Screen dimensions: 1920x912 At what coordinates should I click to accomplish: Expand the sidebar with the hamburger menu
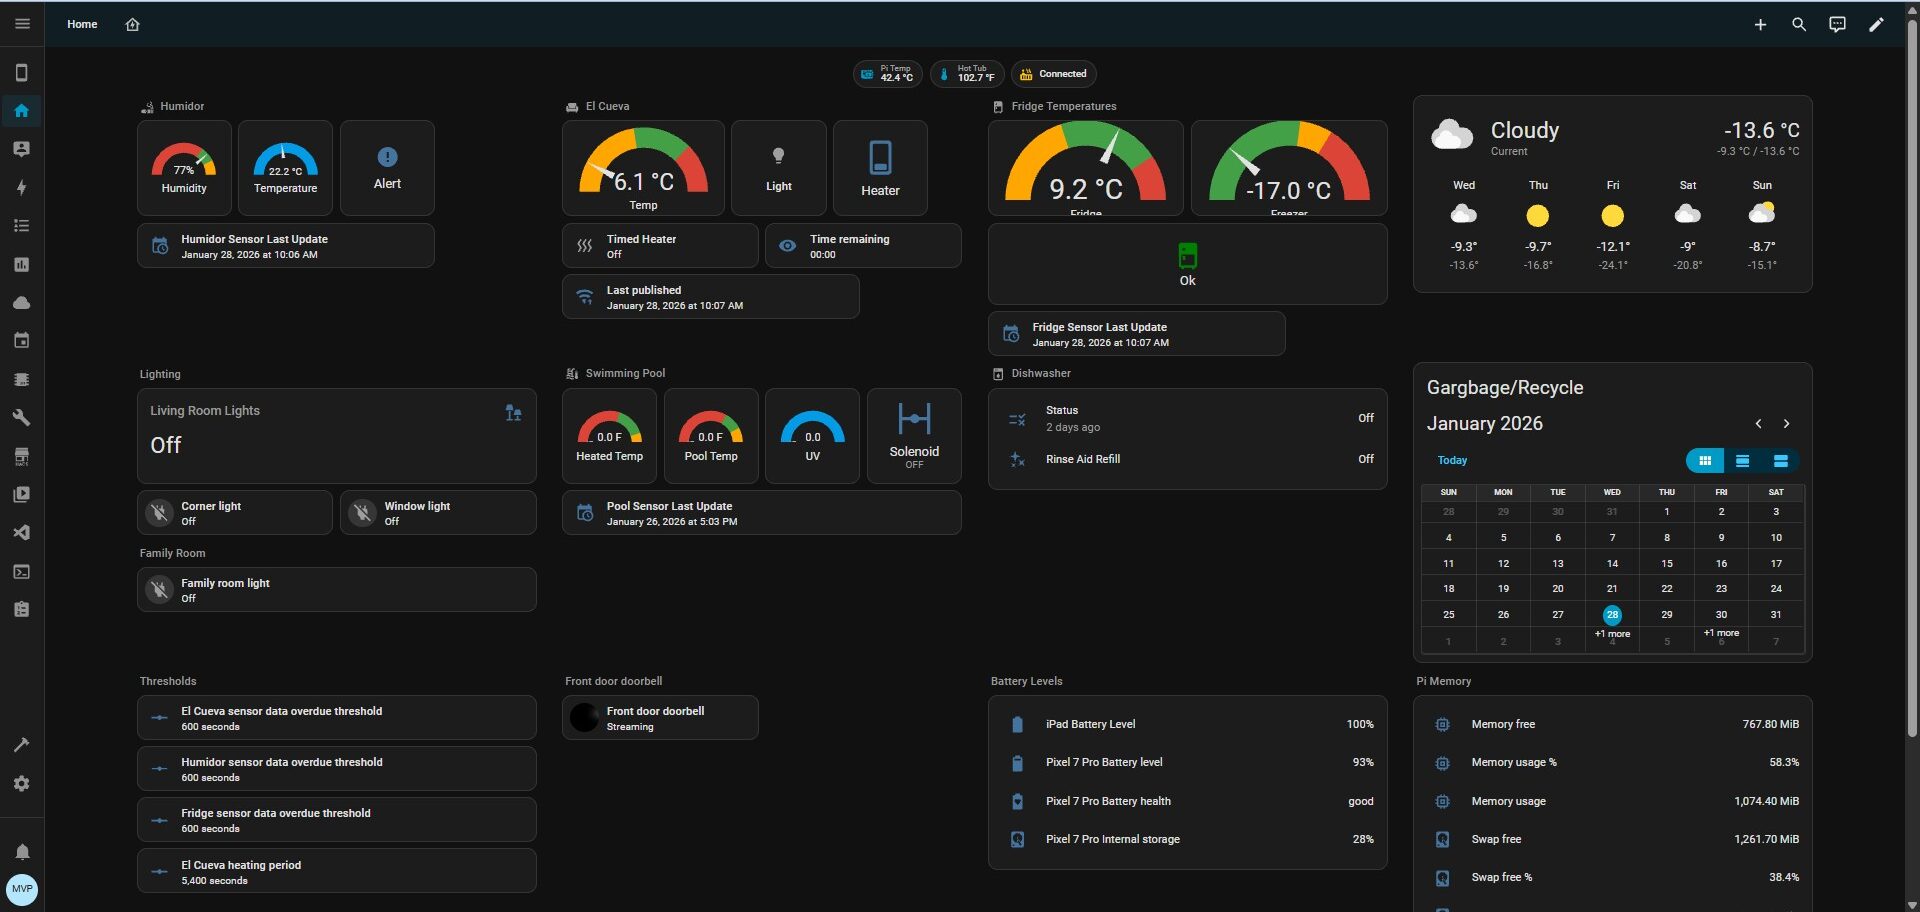click(x=22, y=24)
